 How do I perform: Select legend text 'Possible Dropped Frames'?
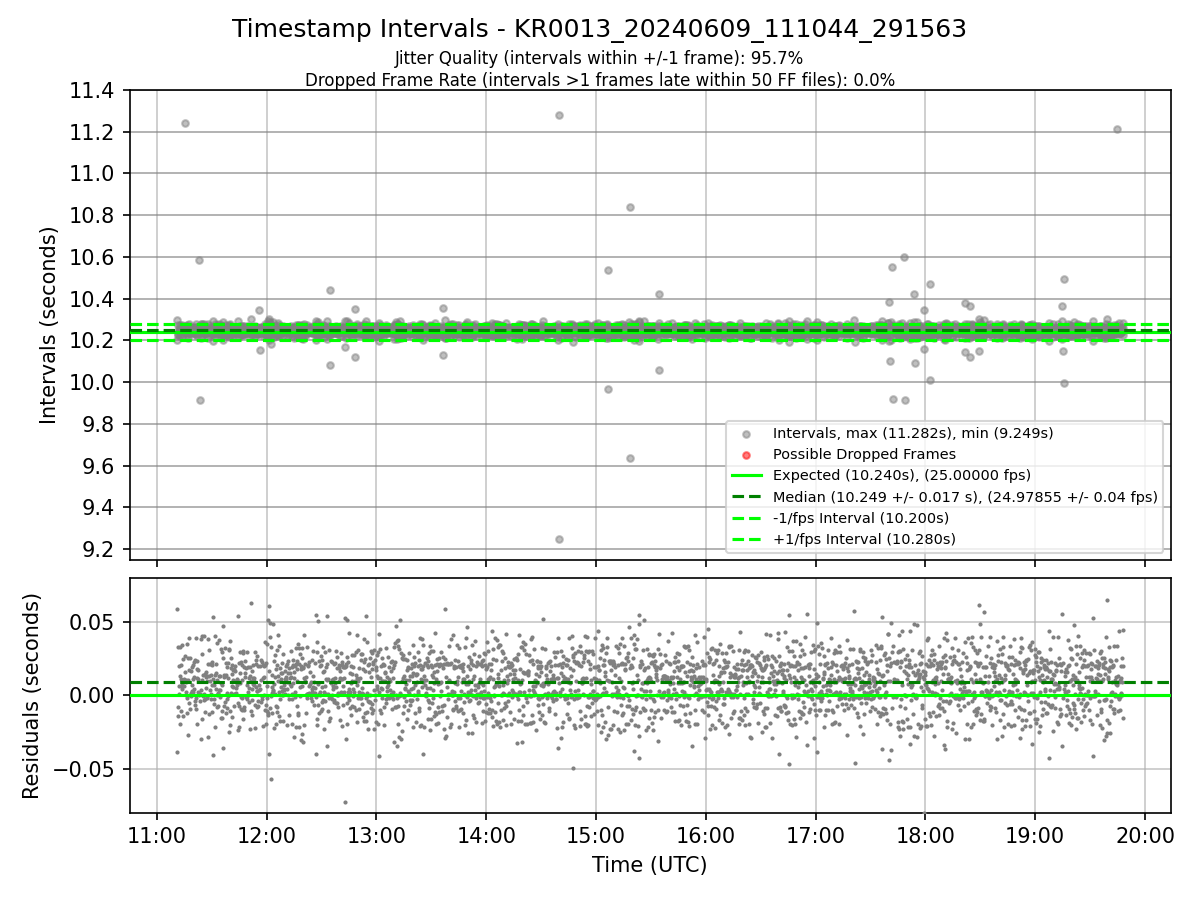point(864,454)
